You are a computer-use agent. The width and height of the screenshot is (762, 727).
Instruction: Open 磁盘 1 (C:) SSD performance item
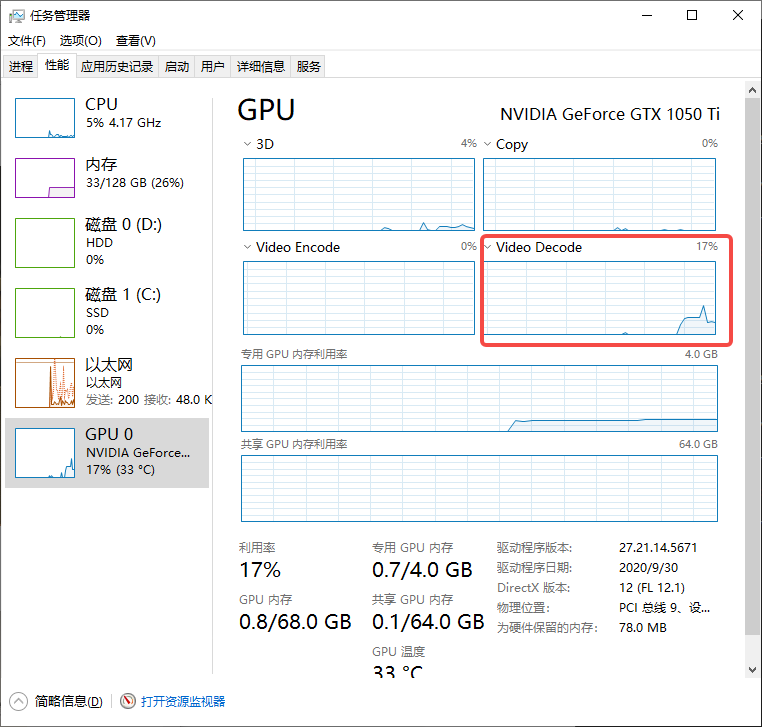[x=108, y=310]
